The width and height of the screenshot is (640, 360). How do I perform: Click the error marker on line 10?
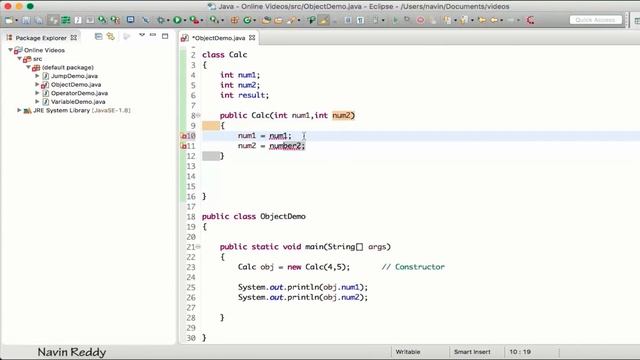pyautogui.click(x=183, y=136)
